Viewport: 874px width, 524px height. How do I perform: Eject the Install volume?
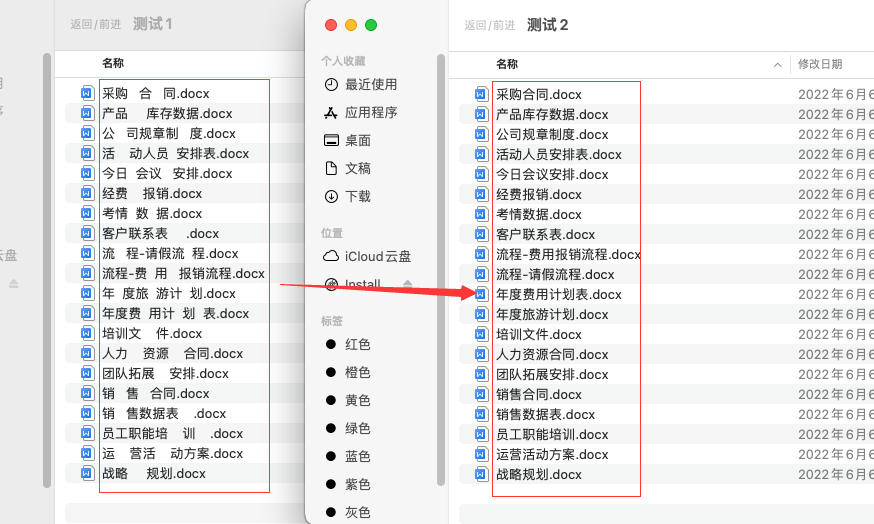408,285
